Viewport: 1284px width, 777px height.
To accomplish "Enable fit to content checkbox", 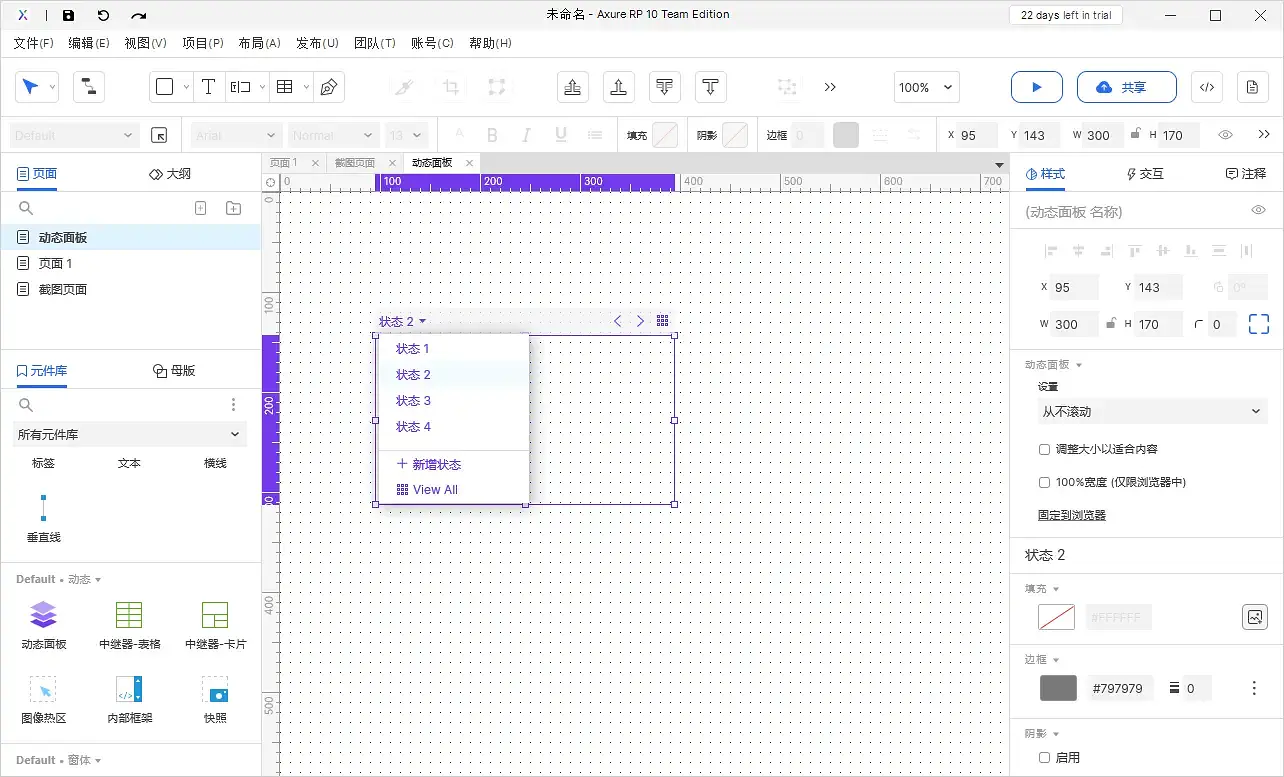I will tap(1045, 450).
